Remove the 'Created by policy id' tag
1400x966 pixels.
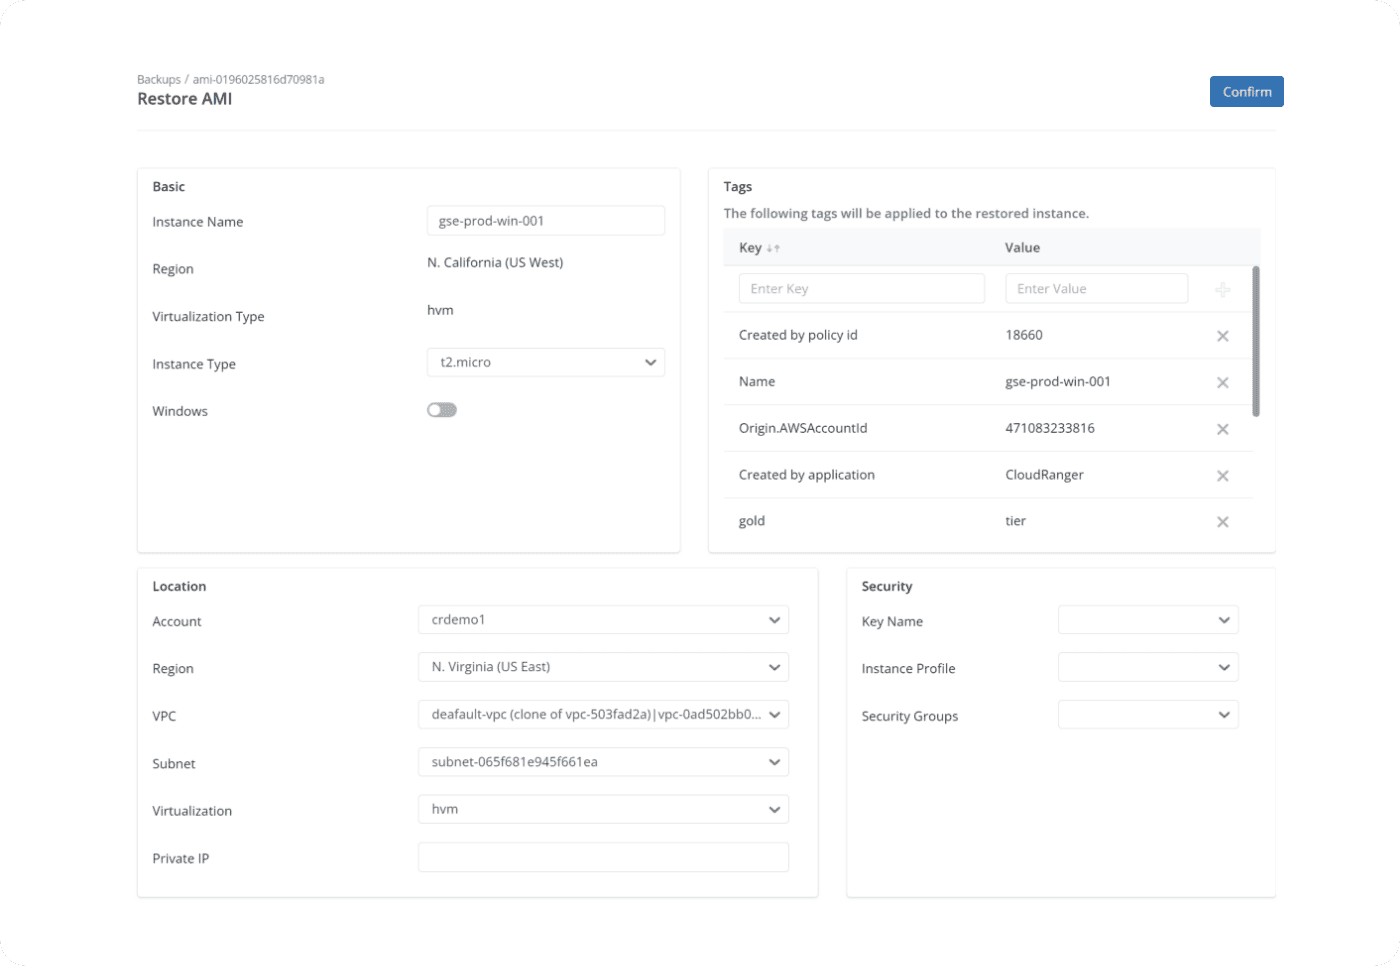tap(1222, 336)
